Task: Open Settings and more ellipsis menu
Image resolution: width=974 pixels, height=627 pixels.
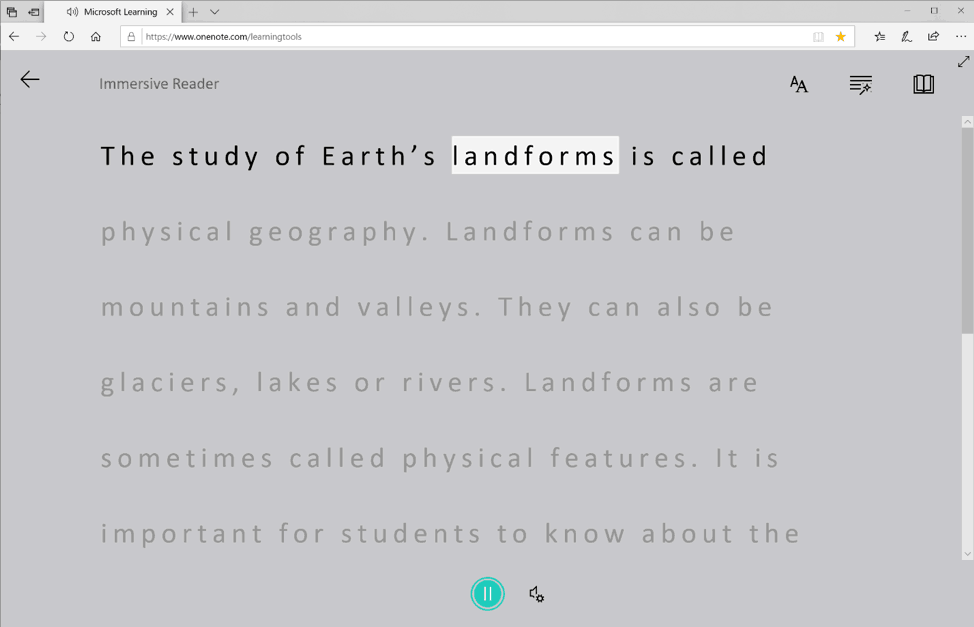Action: [961, 37]
